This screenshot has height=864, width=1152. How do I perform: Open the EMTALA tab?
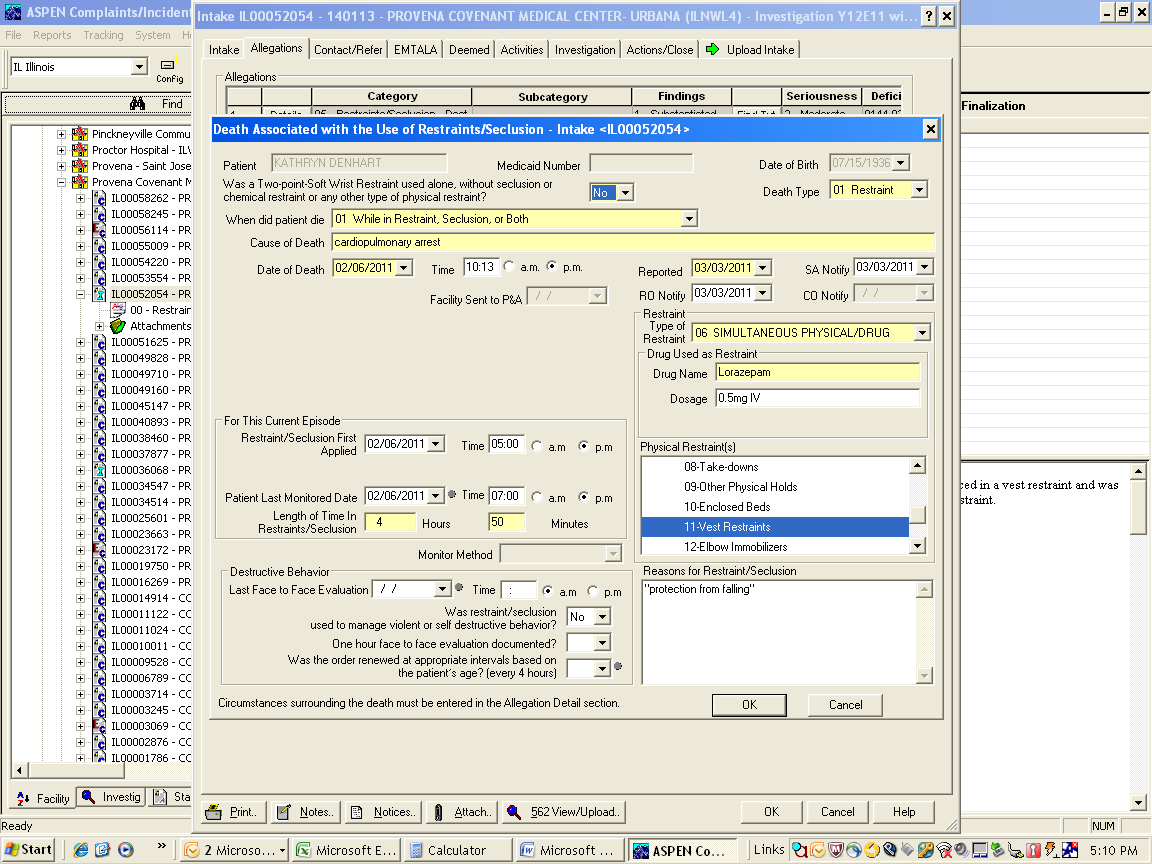[415, 50]
